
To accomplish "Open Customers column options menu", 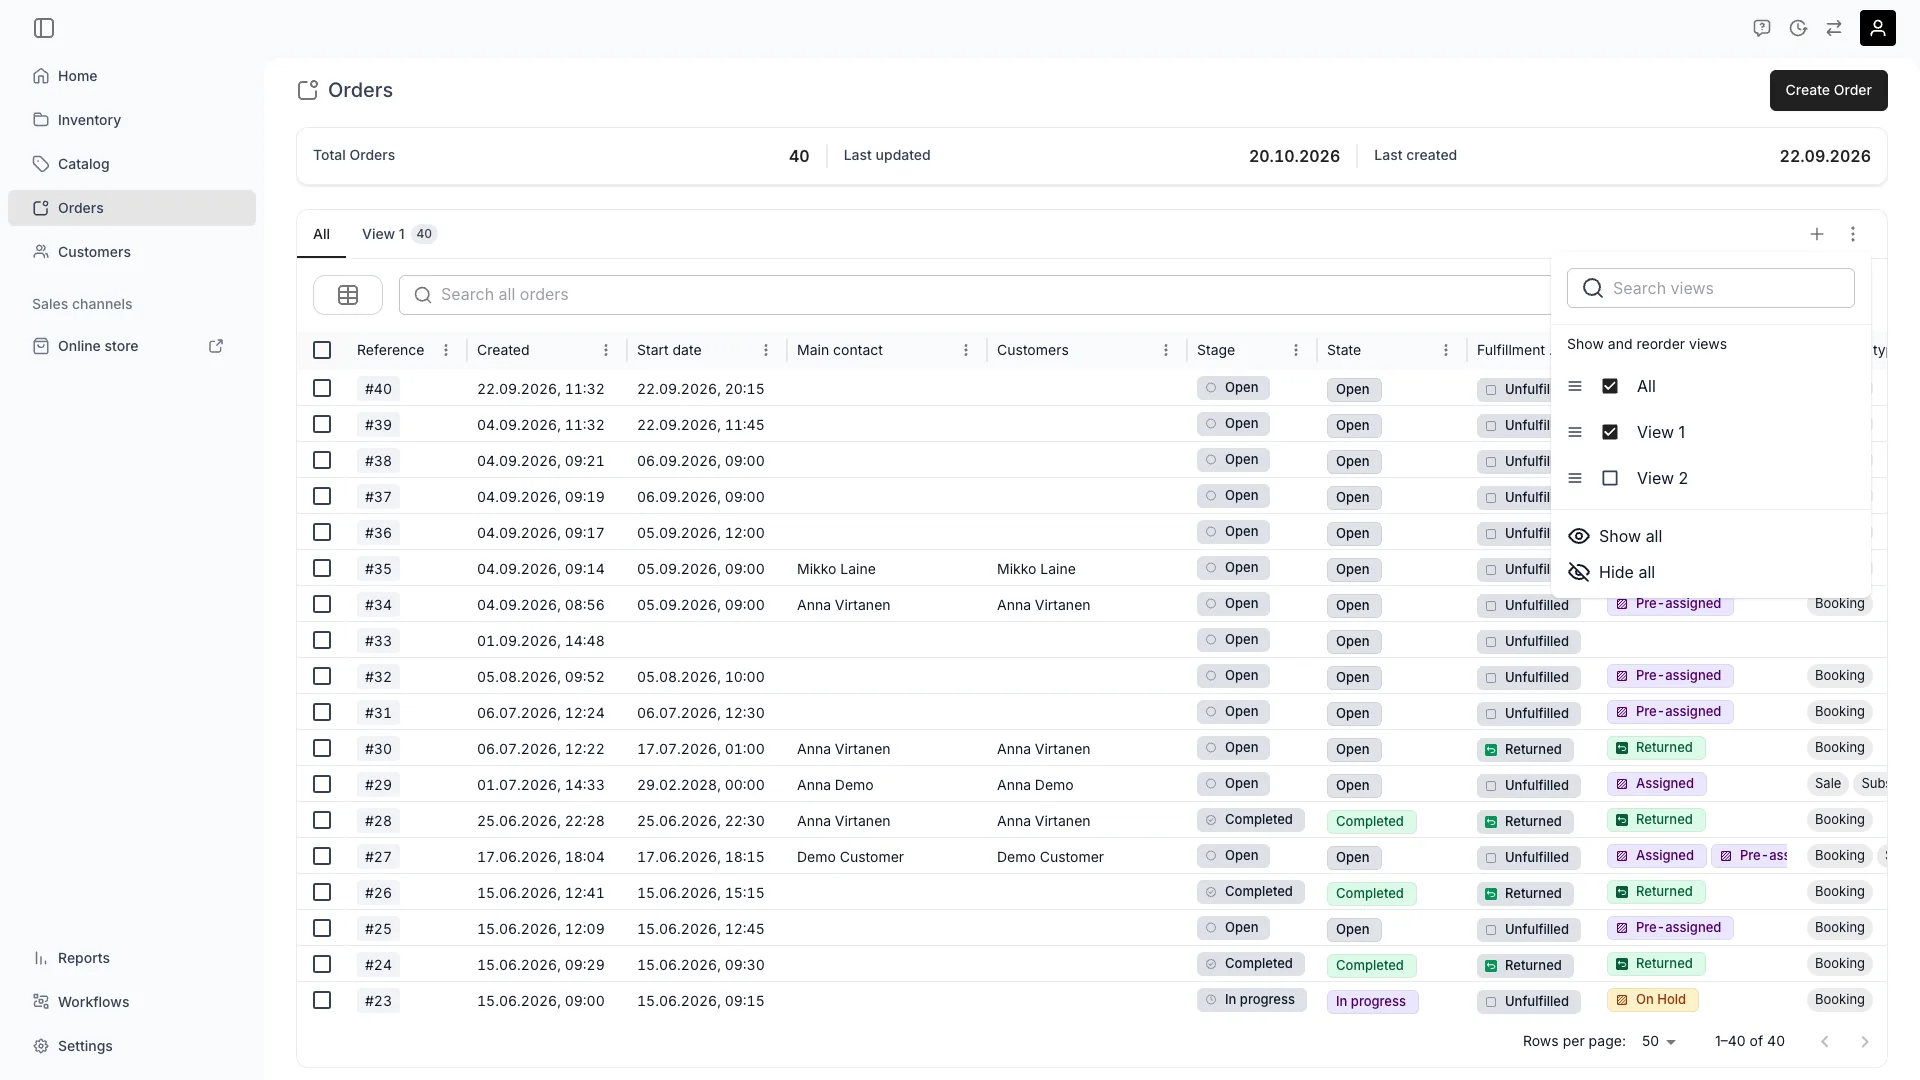I will [x=1166, y=350].
